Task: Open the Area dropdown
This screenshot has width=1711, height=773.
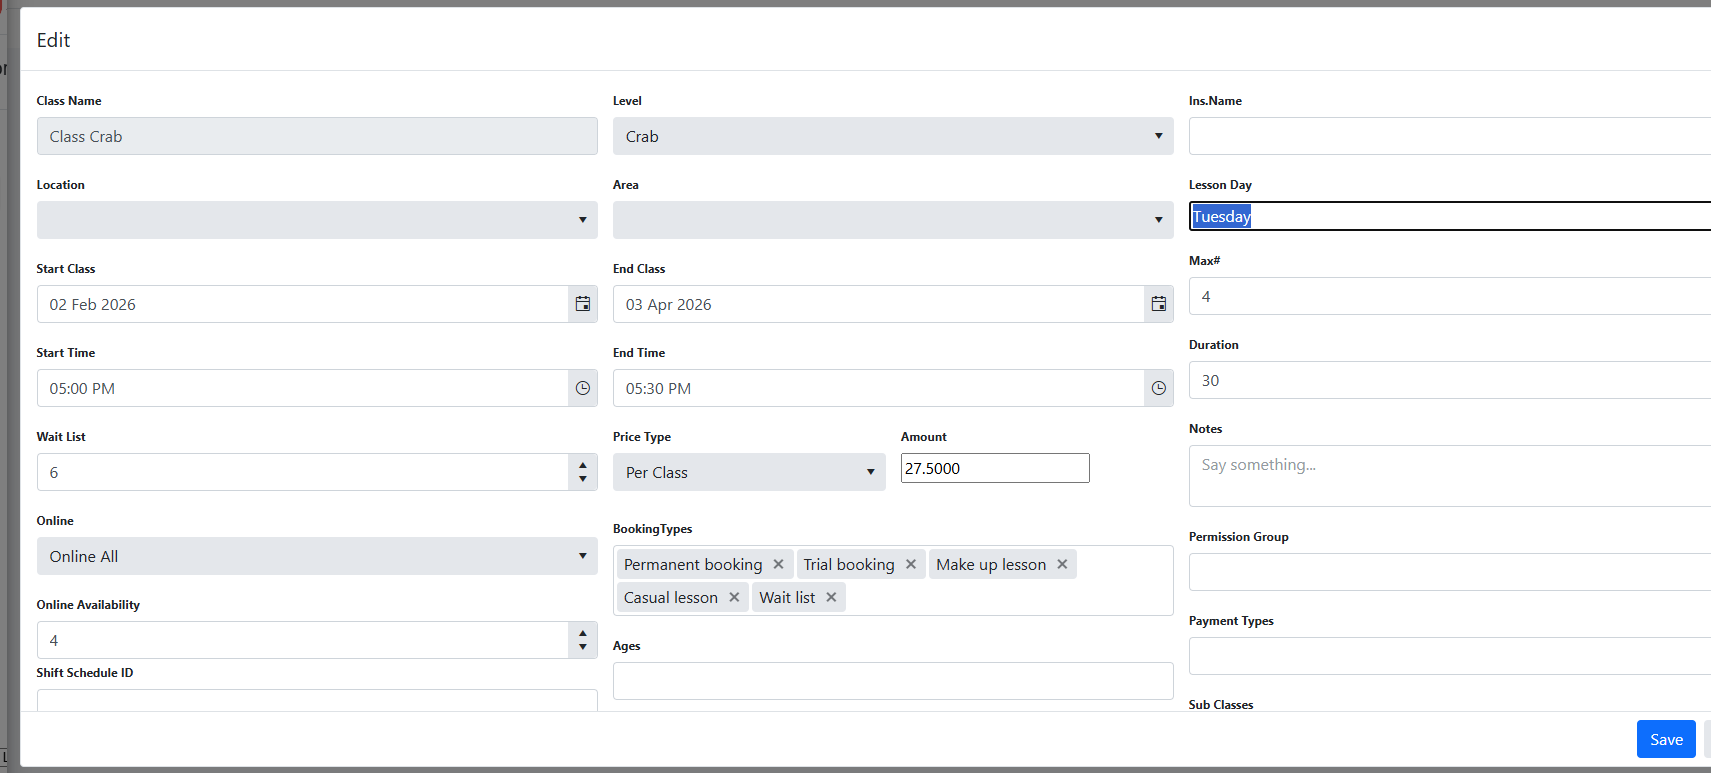Action: (892, 220)
